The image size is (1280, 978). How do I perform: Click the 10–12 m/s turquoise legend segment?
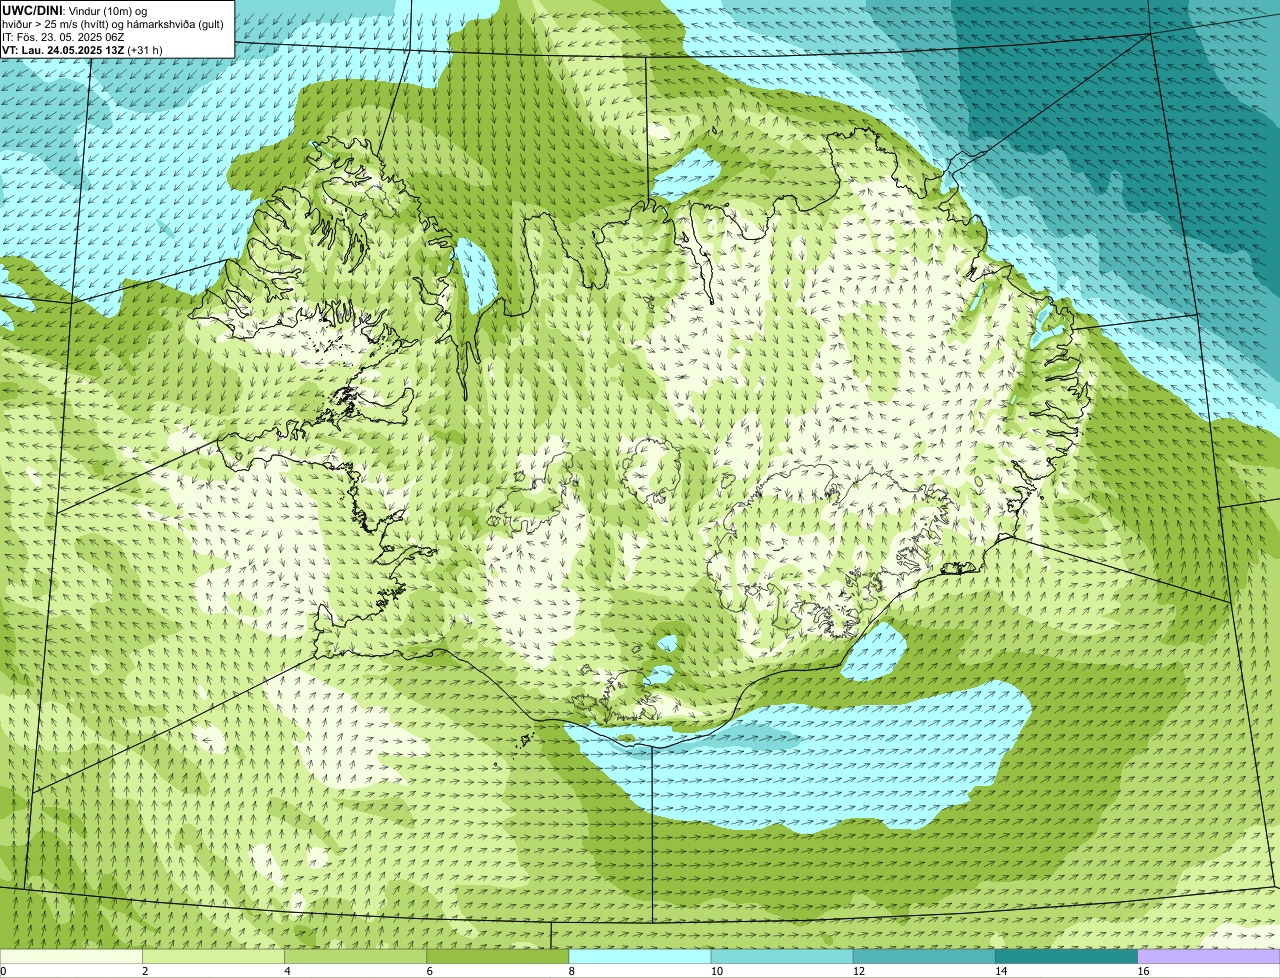(782, 956)
